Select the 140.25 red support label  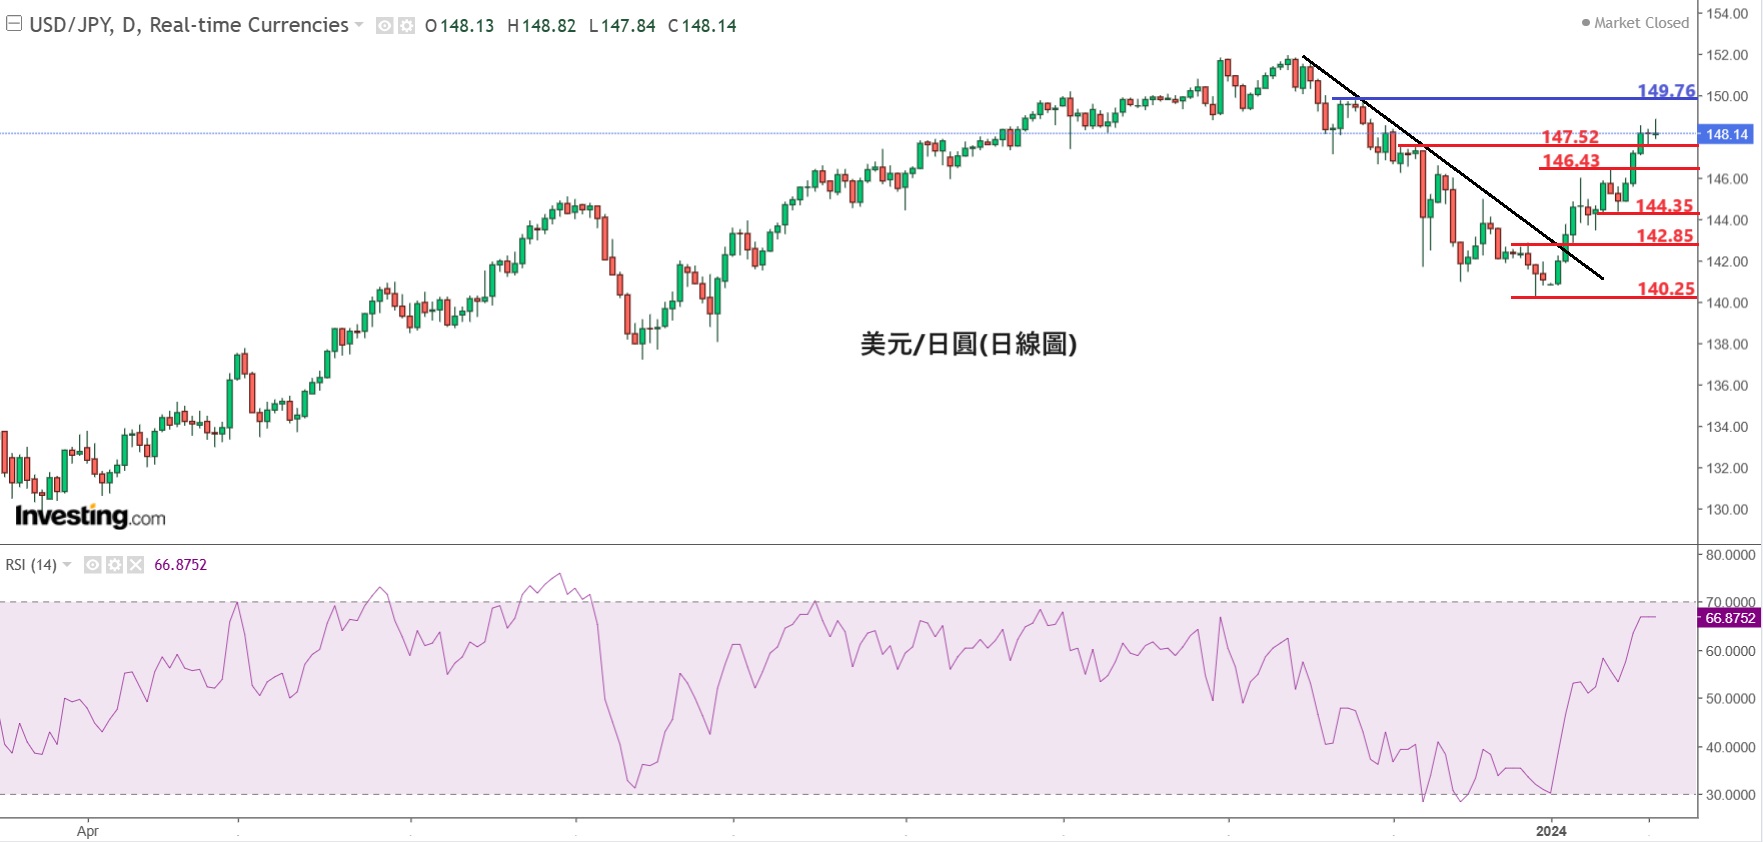[1665, 289]
